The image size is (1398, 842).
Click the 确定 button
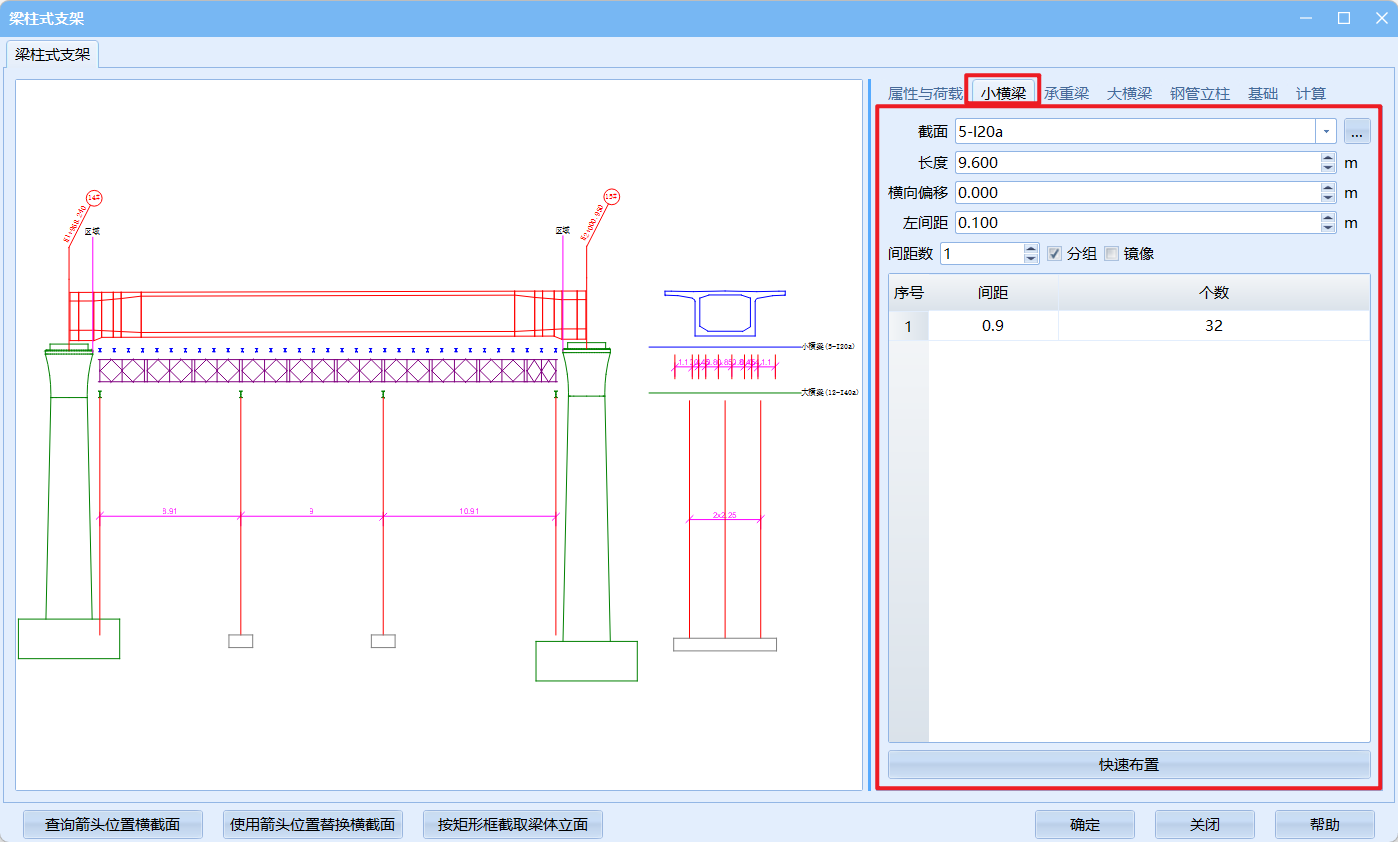click(x=1084, y=825)
